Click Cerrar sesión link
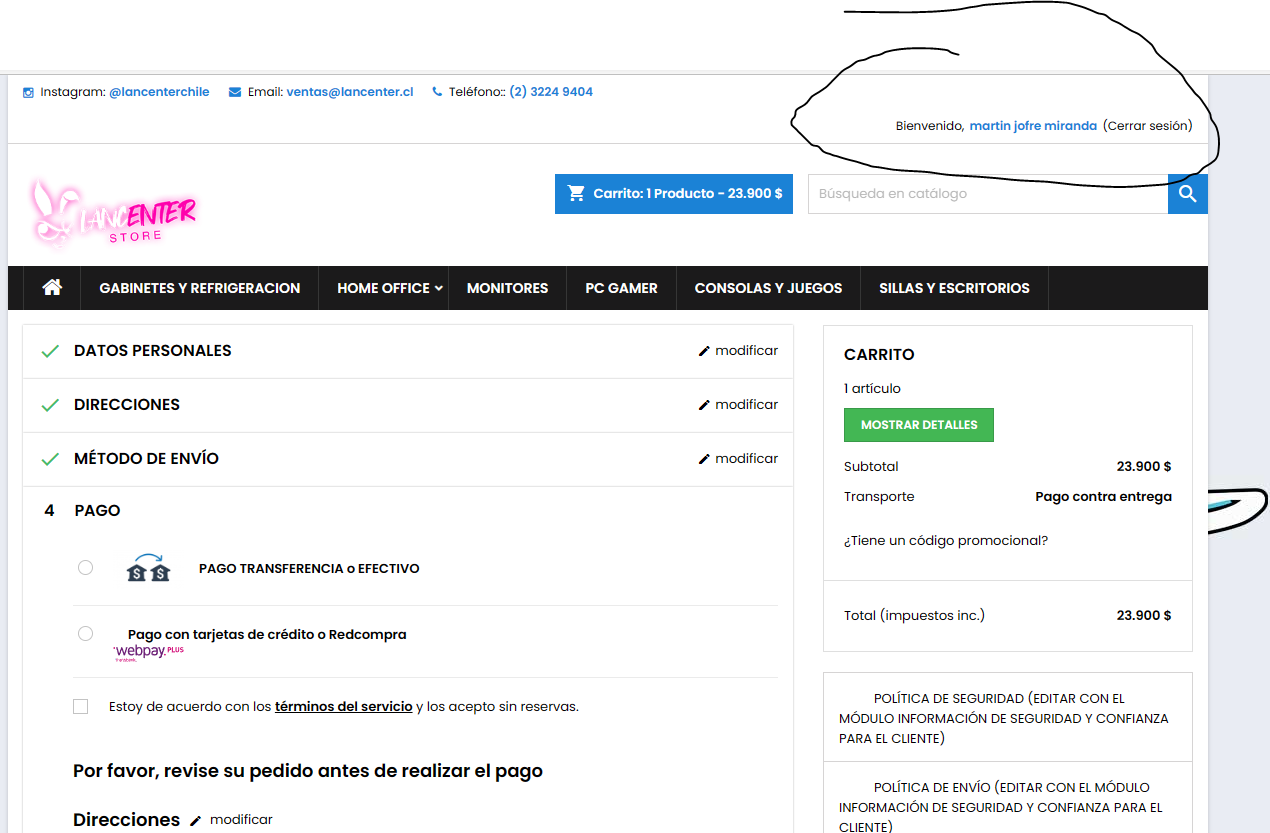The width and height of the screenshot is (1270, 833). [1148, 126]
